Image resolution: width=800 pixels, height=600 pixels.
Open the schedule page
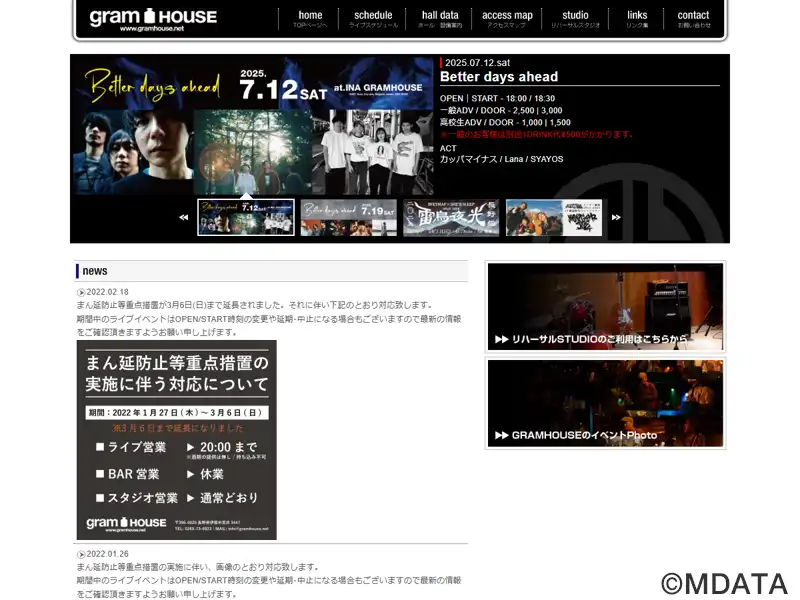tap(373, 19)
